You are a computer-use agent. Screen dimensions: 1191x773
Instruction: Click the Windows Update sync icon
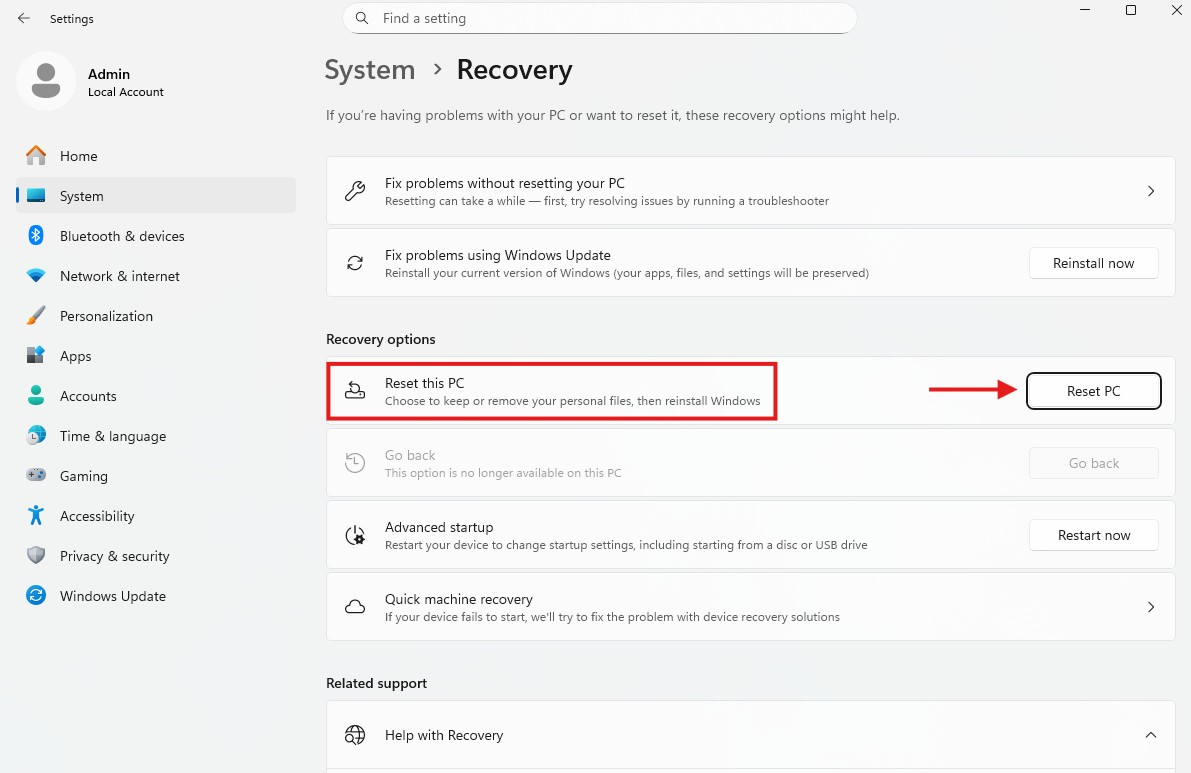pyautogui.click(x=36, y=596)
